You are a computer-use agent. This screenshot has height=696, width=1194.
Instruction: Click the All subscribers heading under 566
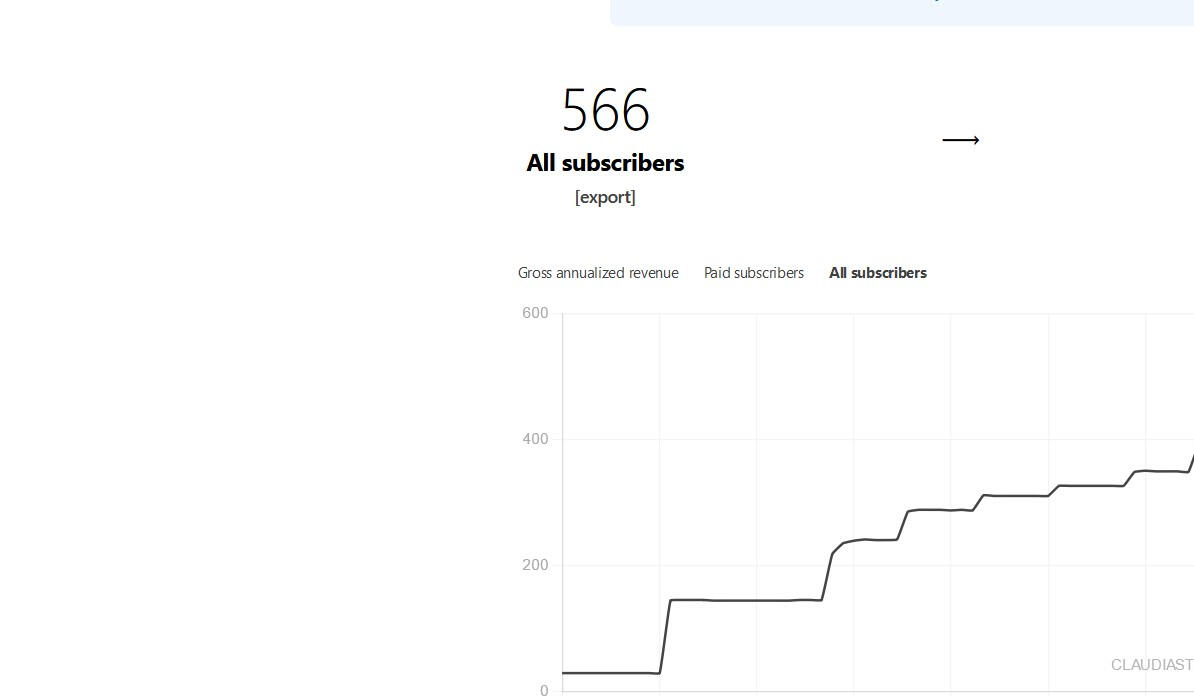pos(605,163)
